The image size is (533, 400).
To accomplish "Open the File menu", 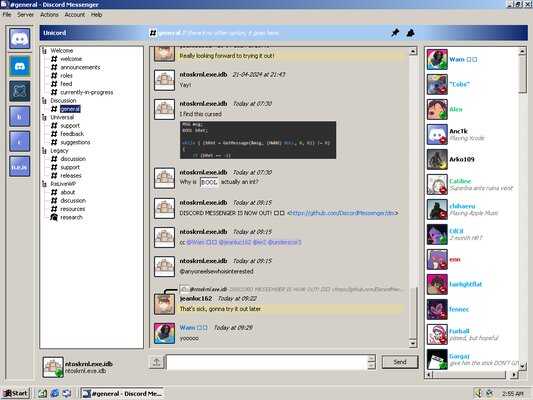I will (7, 15).
